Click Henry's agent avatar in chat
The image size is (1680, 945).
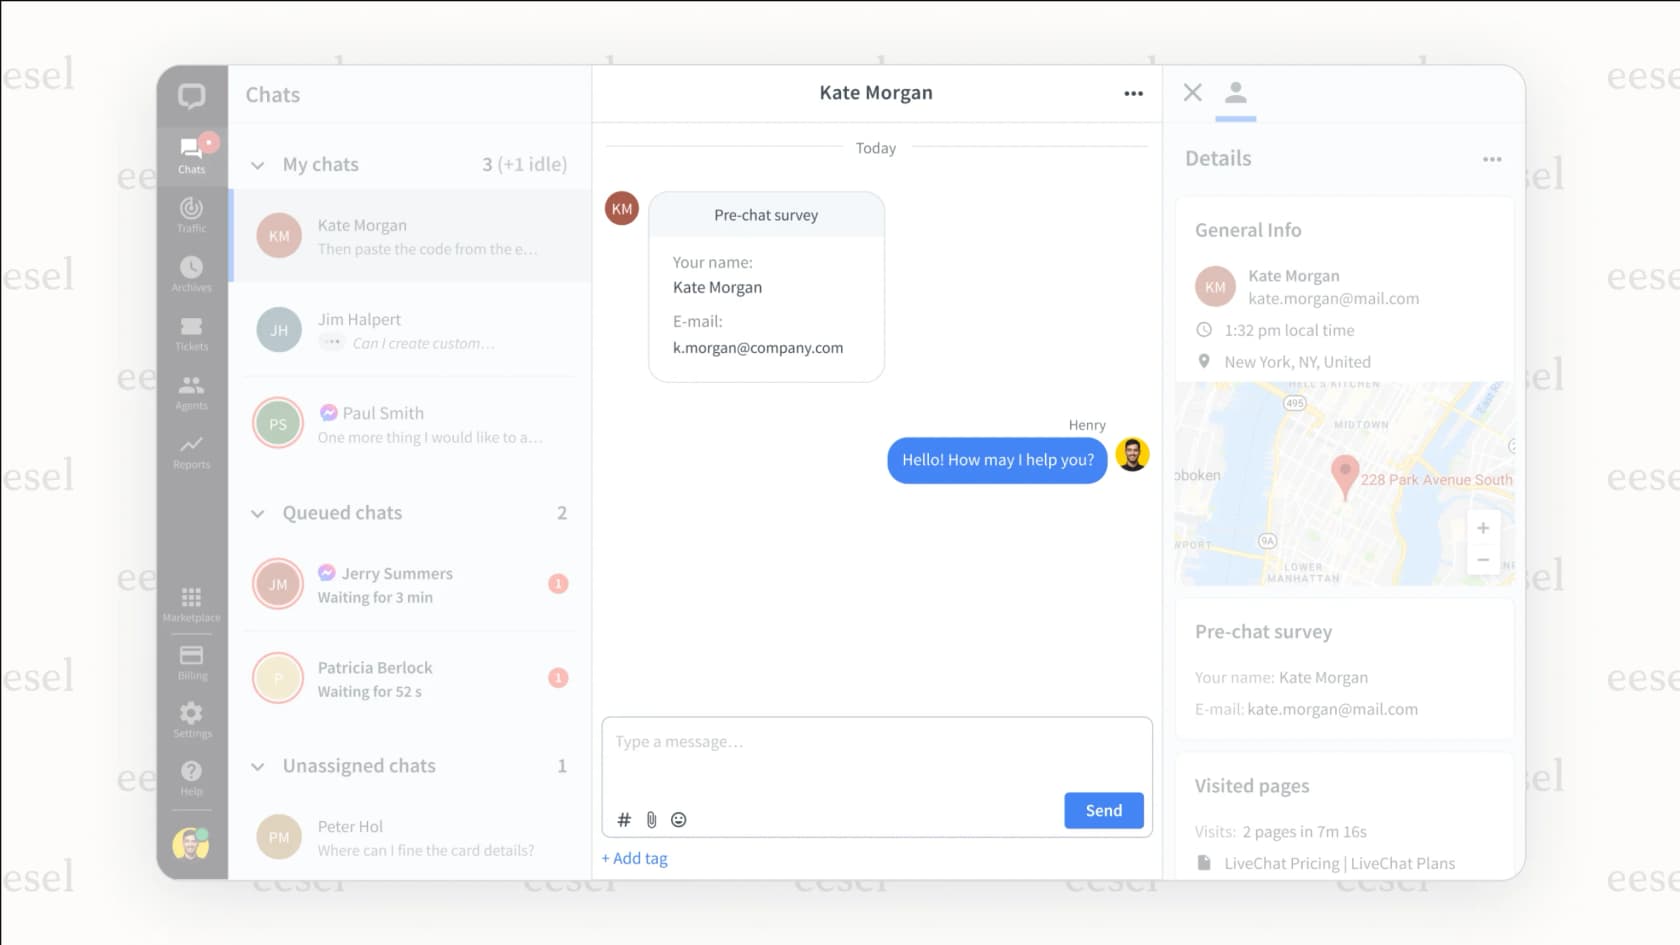pos(1132,455)
